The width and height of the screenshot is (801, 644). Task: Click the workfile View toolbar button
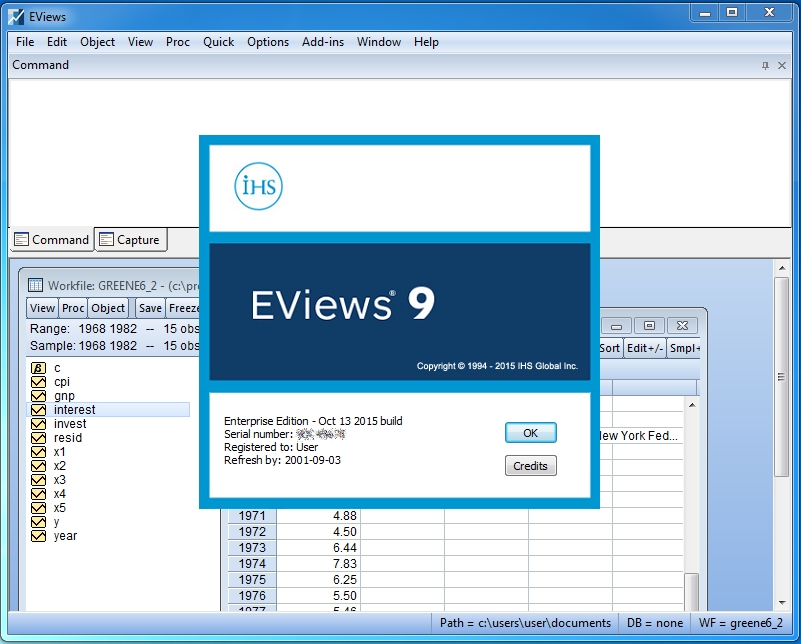point(42,308)
